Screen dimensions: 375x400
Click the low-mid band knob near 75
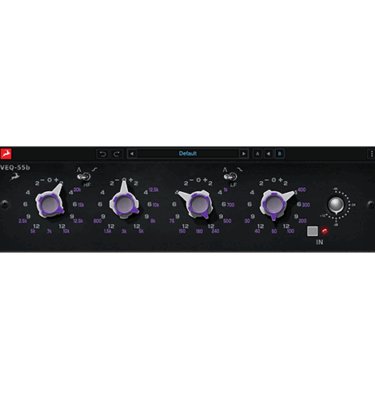[x=198, y=204]
